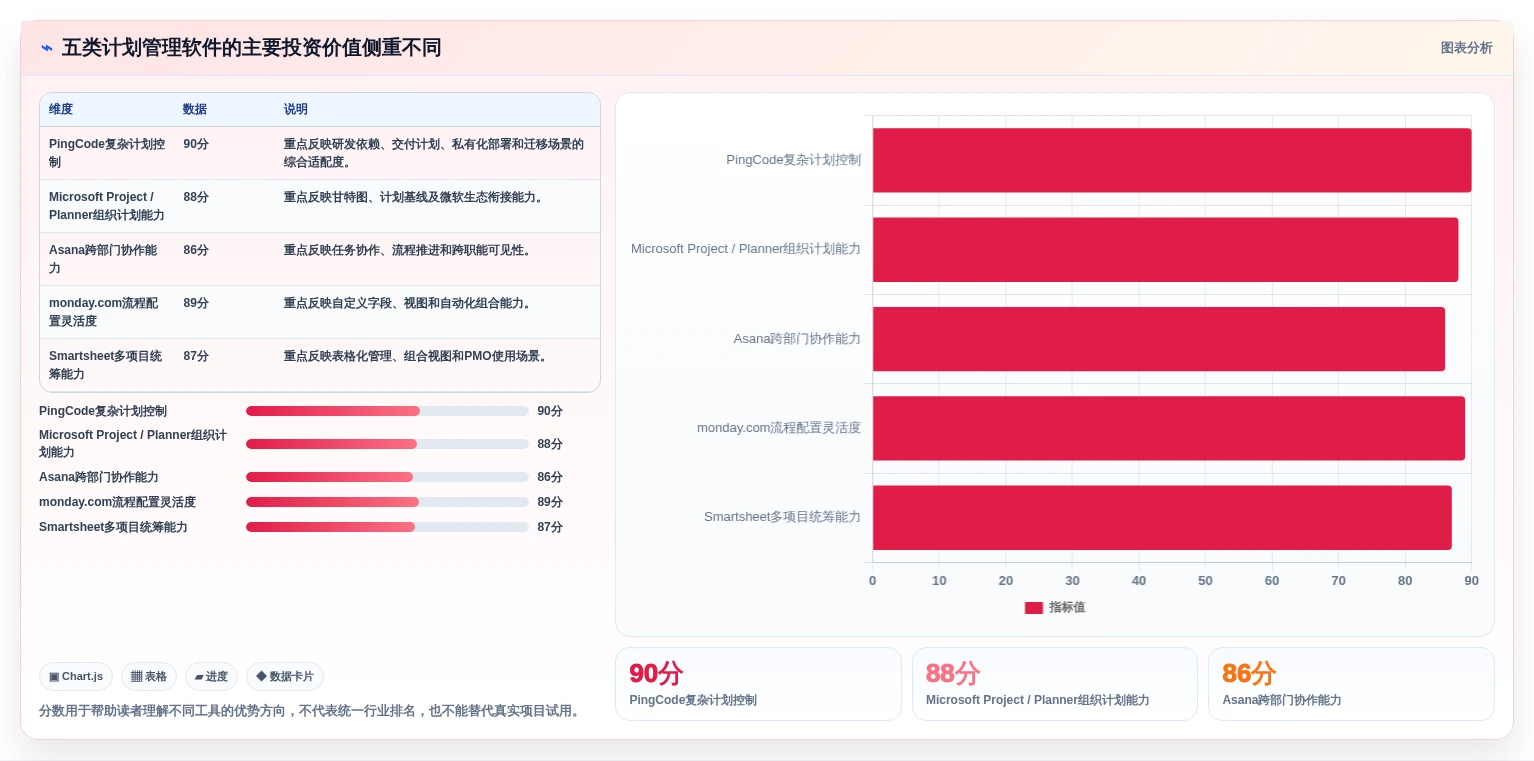Click the x-axis tick 50
The image size is (1534, 761).
coord(1205,581)
